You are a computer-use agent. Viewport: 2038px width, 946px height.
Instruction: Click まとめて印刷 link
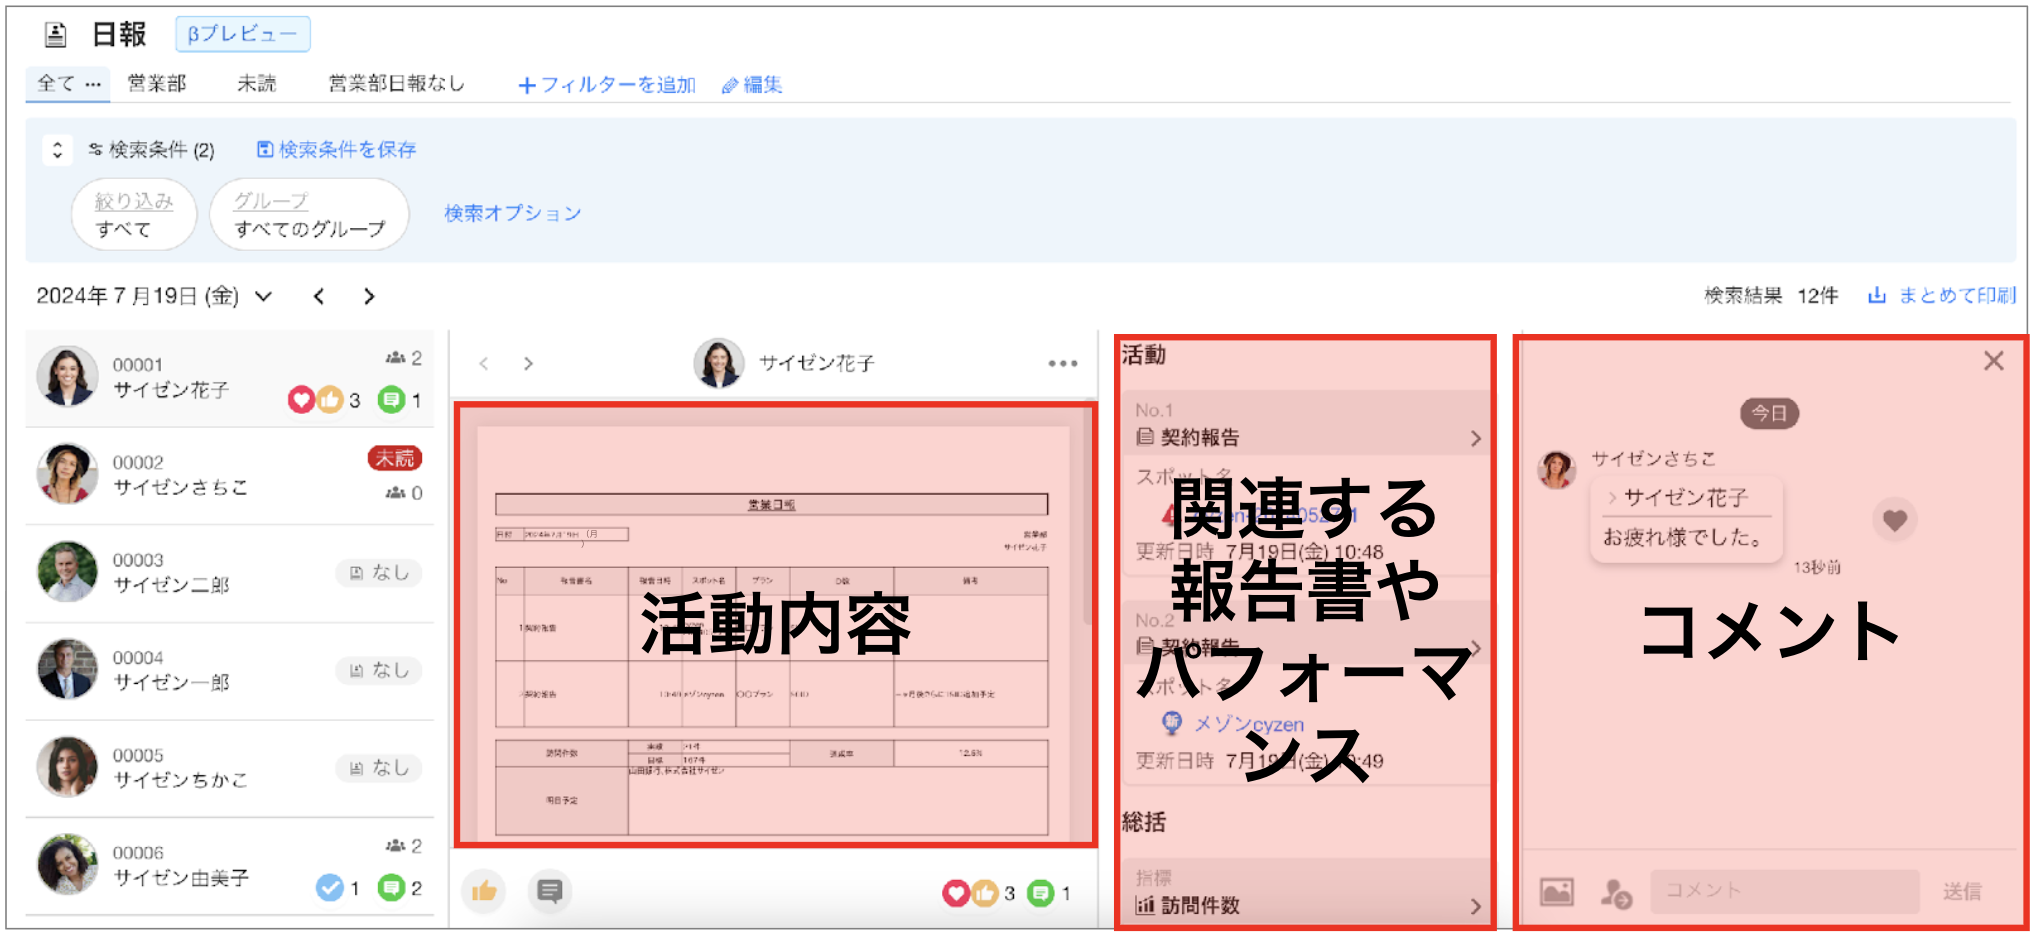pyautogui.click(x=1942, y=295)
